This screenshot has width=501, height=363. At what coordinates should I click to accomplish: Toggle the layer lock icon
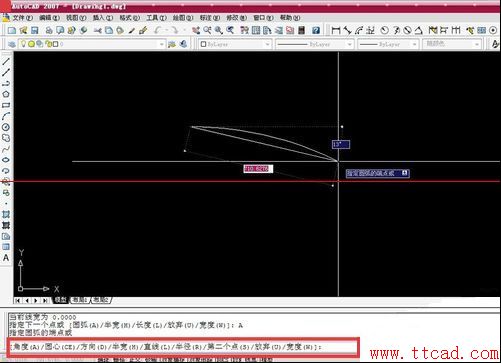(x=48, y=44)
